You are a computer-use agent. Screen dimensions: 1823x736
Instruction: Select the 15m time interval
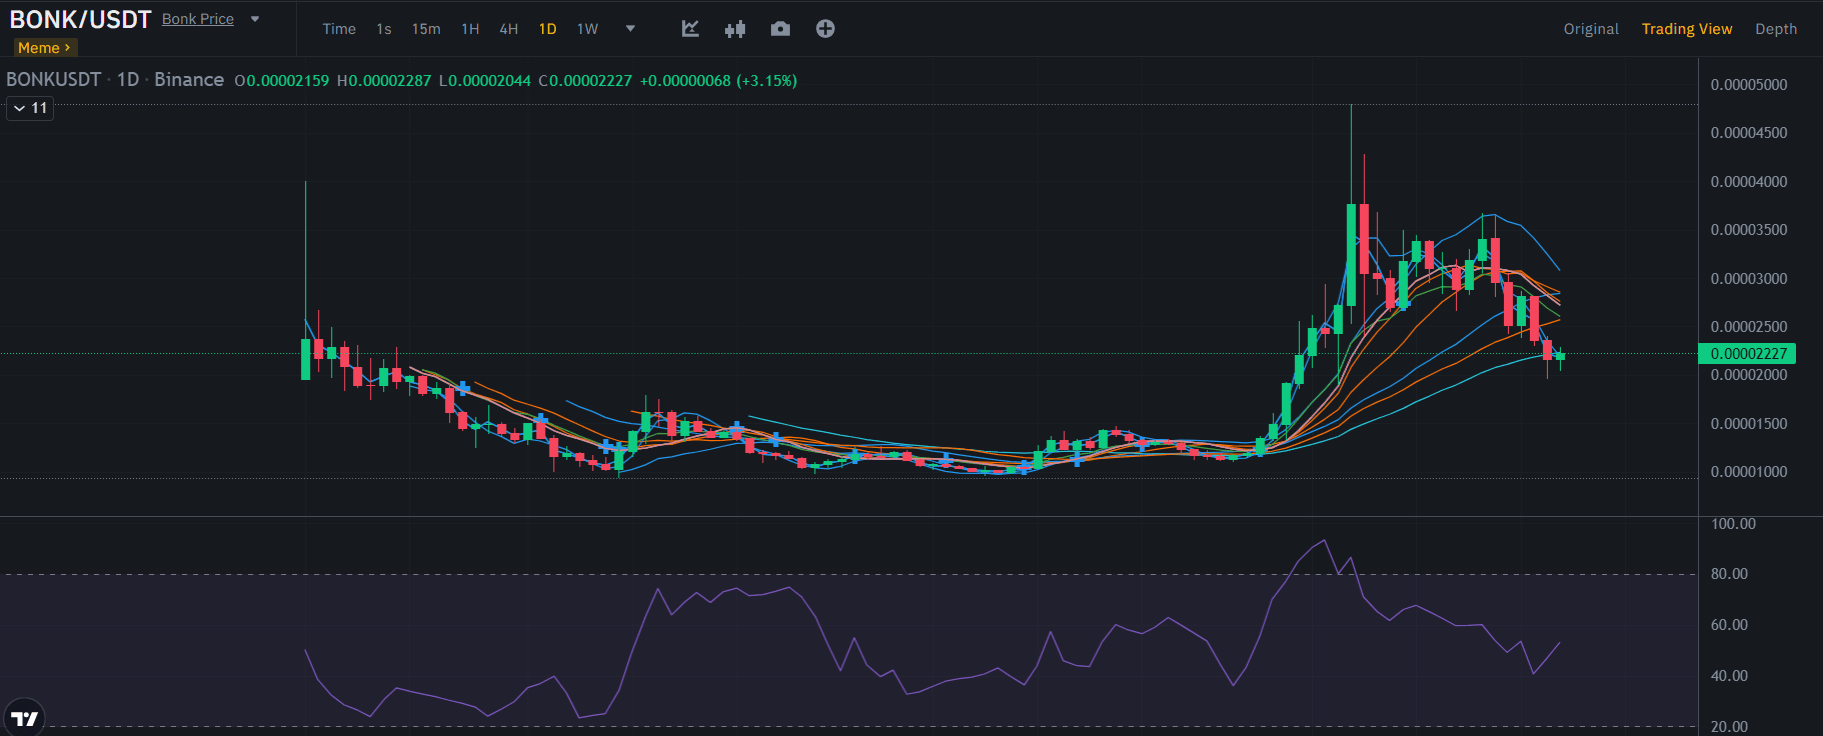pyautogui.click(x=426, y=29)
